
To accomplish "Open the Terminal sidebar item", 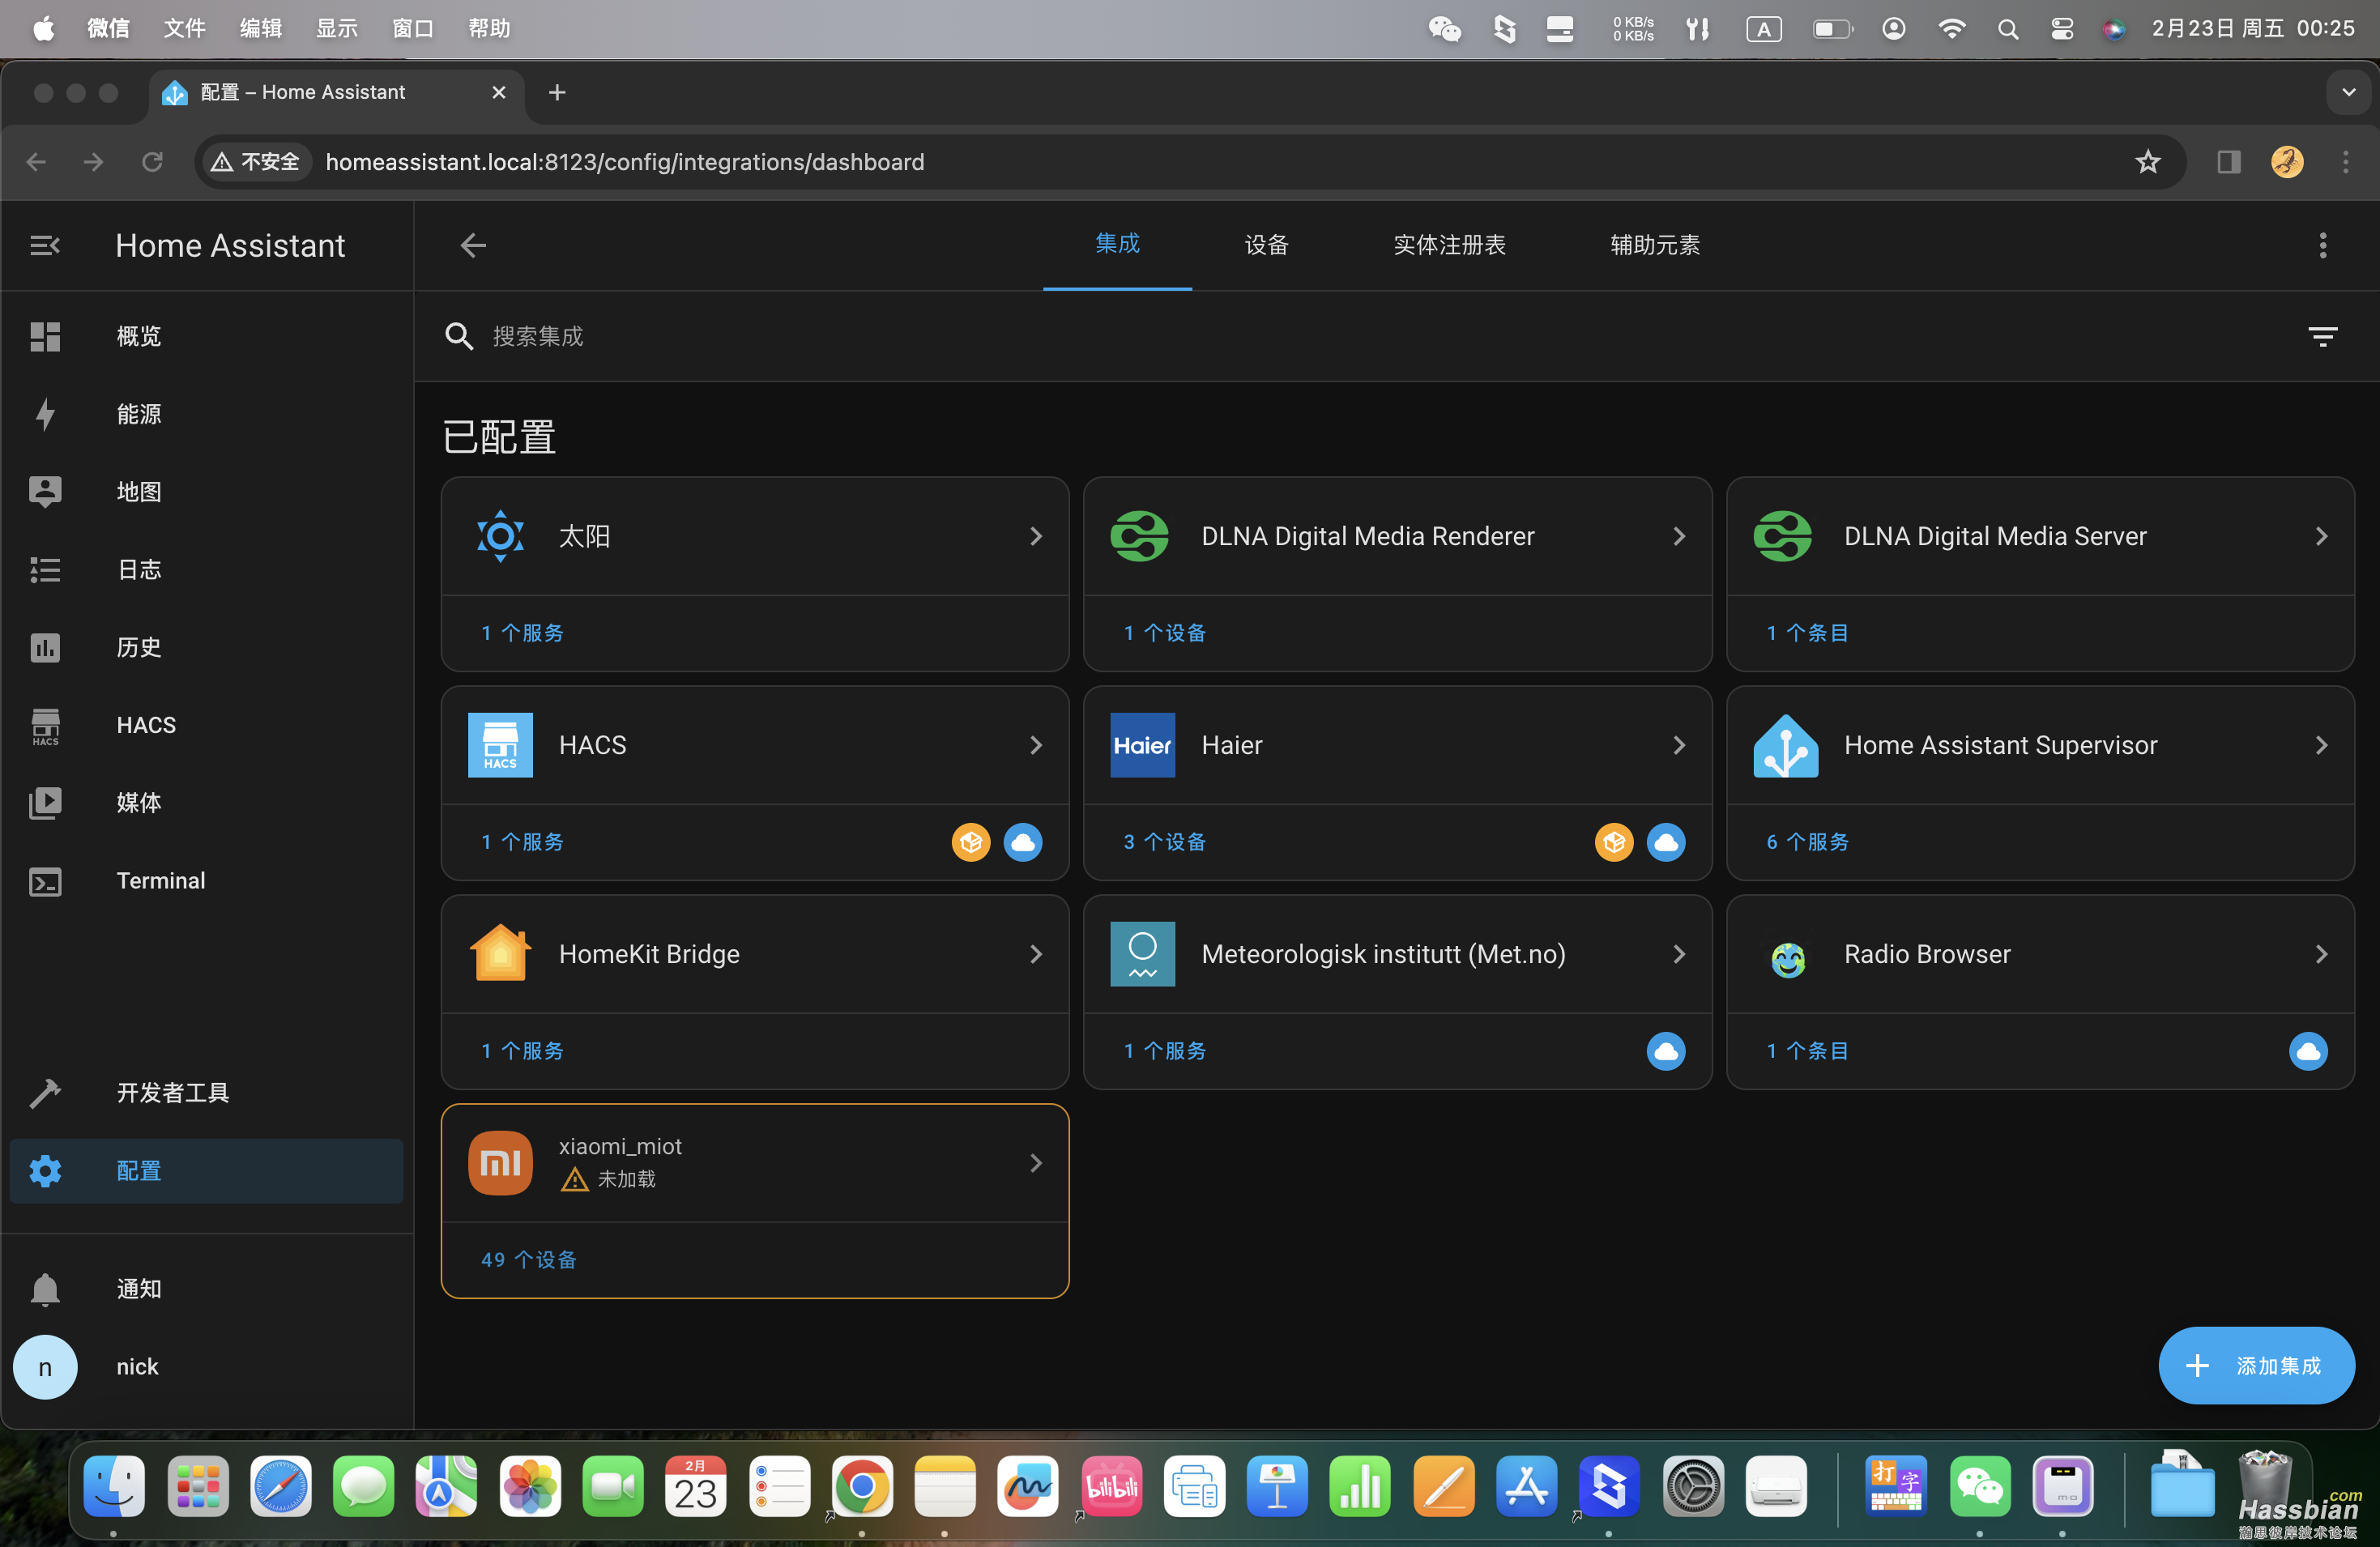I will coord(206,881).
